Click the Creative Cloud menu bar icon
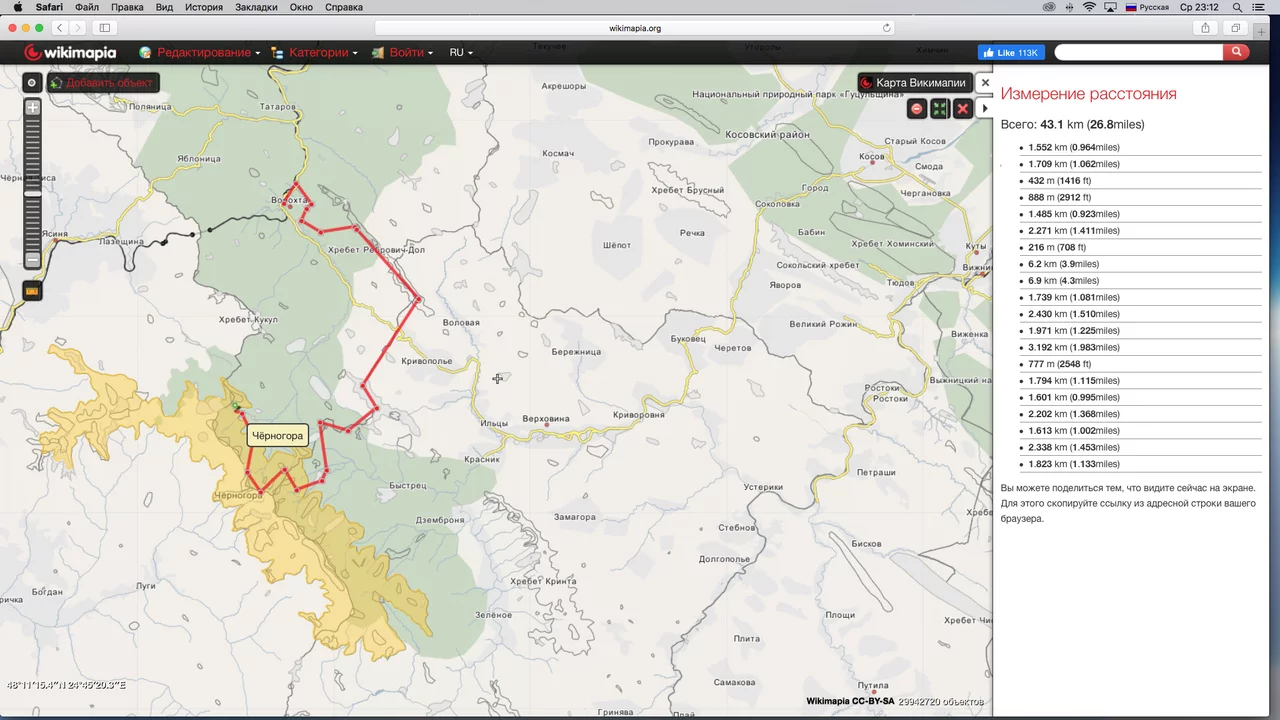 (x=1049, y=7)
